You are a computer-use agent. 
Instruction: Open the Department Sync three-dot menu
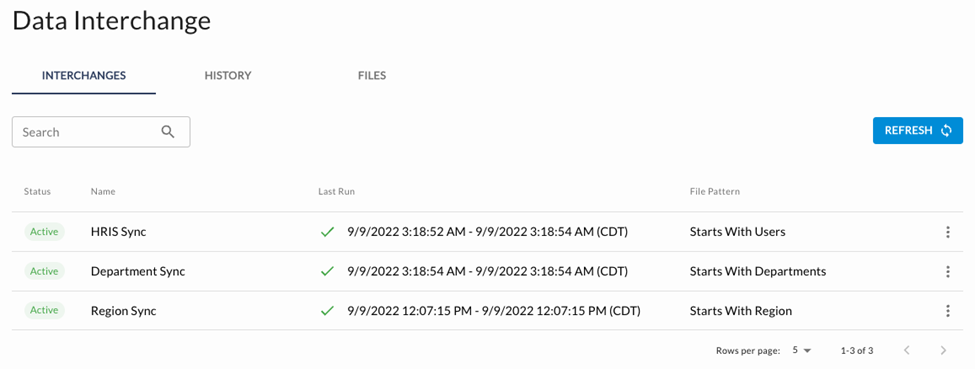(x=948, y=271)
